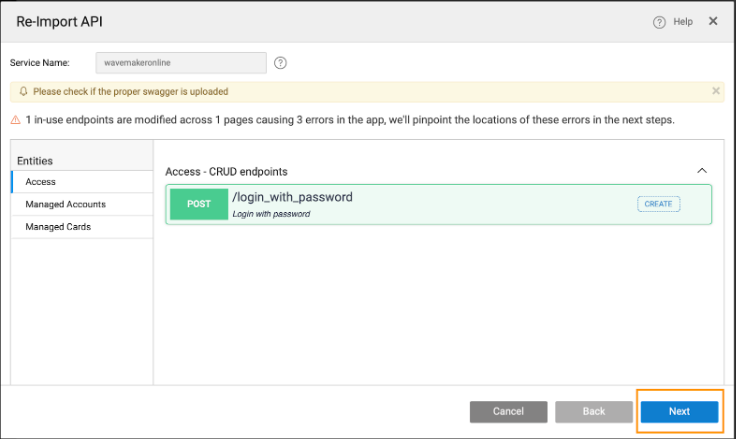This screenshot has height=439, width=736.
Task: Click the in-use endpoints error message text
Action: (x=349, y=120)
